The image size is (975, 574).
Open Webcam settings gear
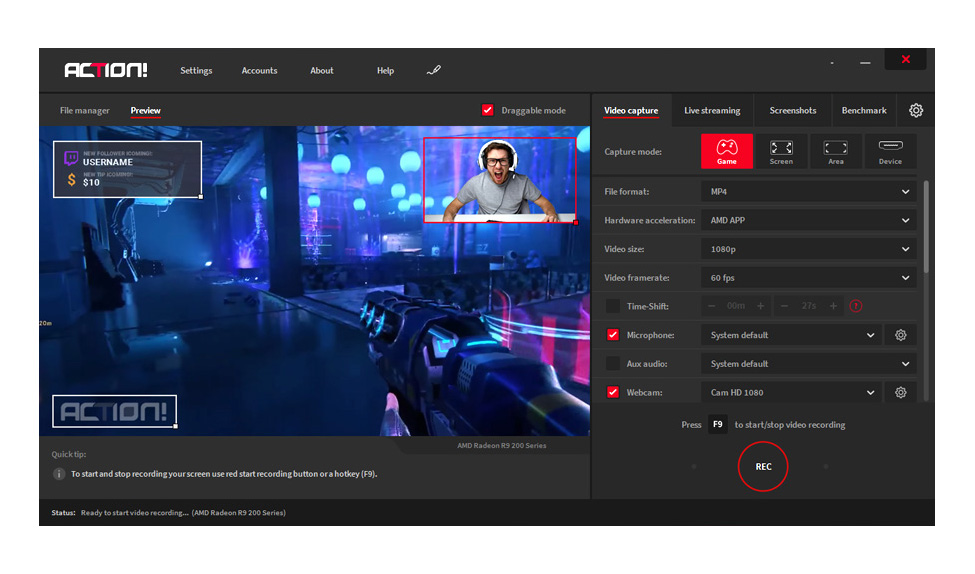(x=900, y=392)
